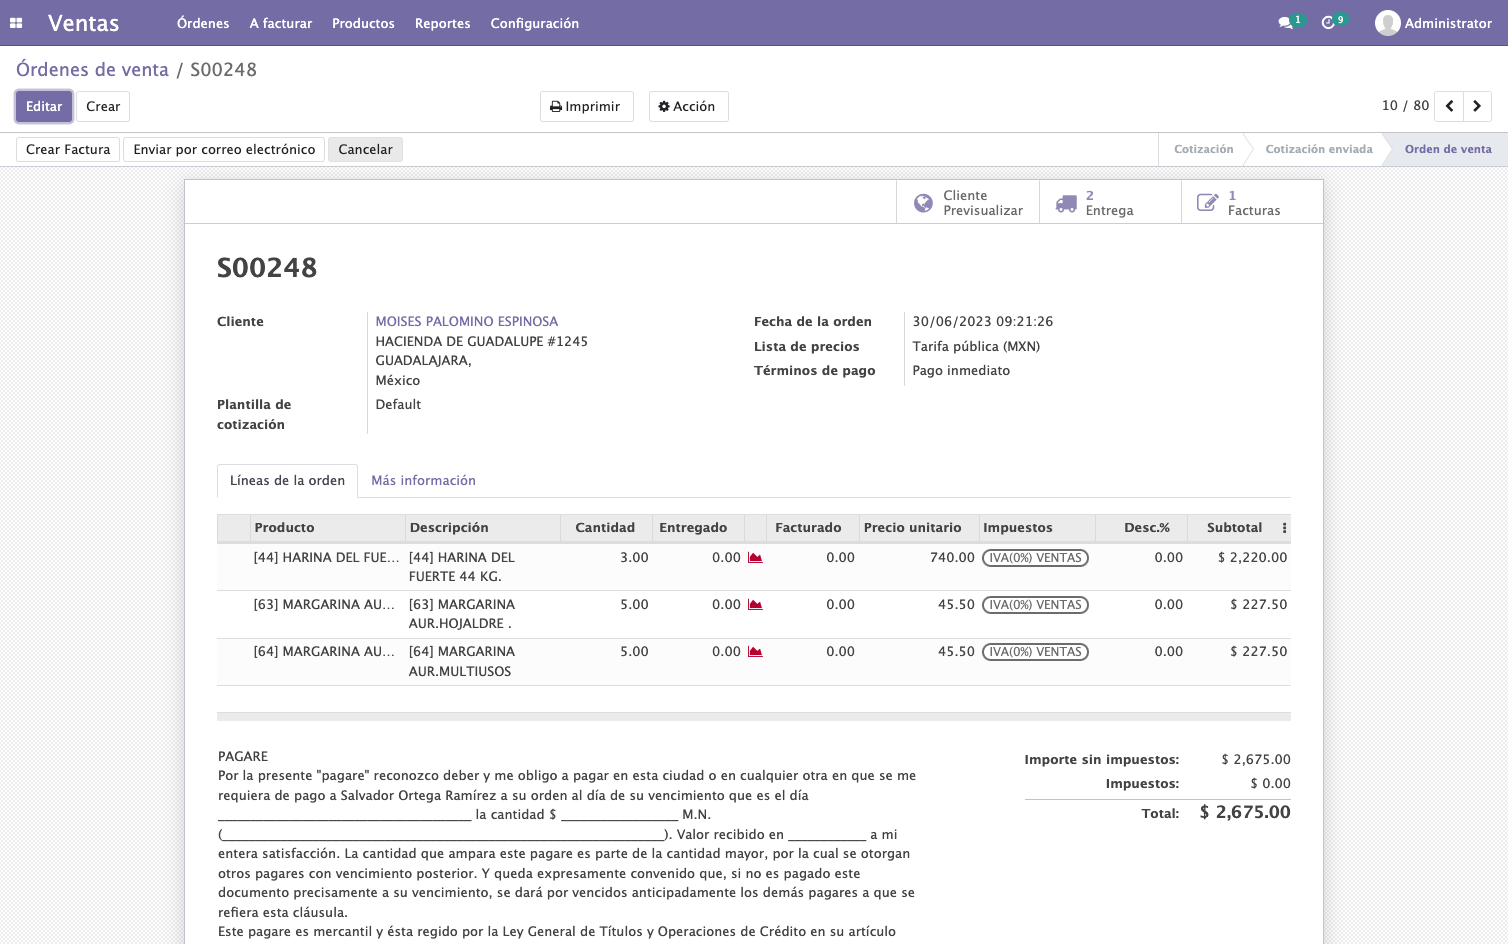
Task: Open the Administrator user menu
Action: pyautogui.click(x=1433, y=23)
